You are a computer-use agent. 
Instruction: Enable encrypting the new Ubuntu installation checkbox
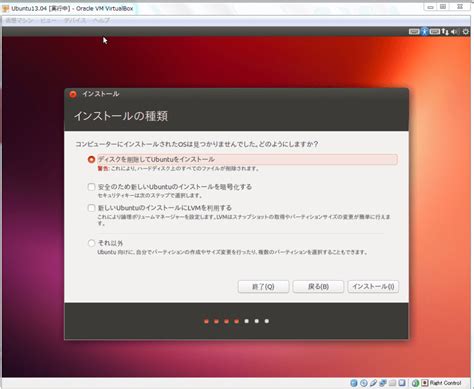point(91,187)
